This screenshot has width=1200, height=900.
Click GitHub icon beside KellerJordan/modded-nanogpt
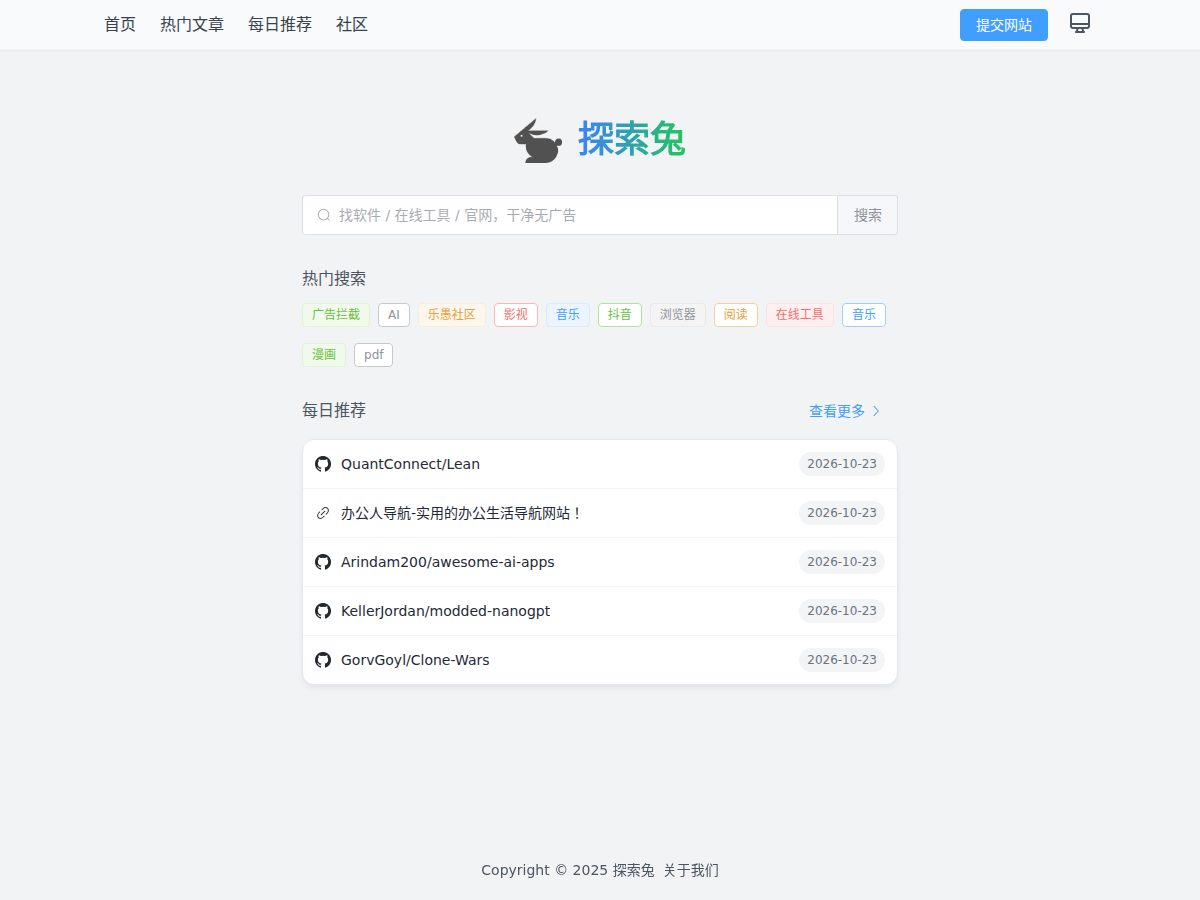[323, 611]
